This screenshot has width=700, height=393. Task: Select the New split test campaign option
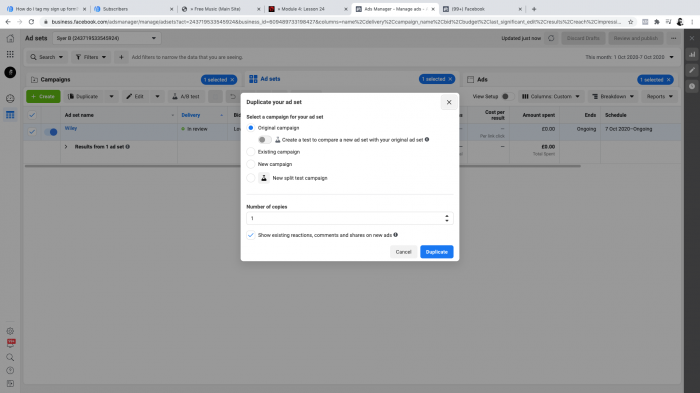point(251,178)
